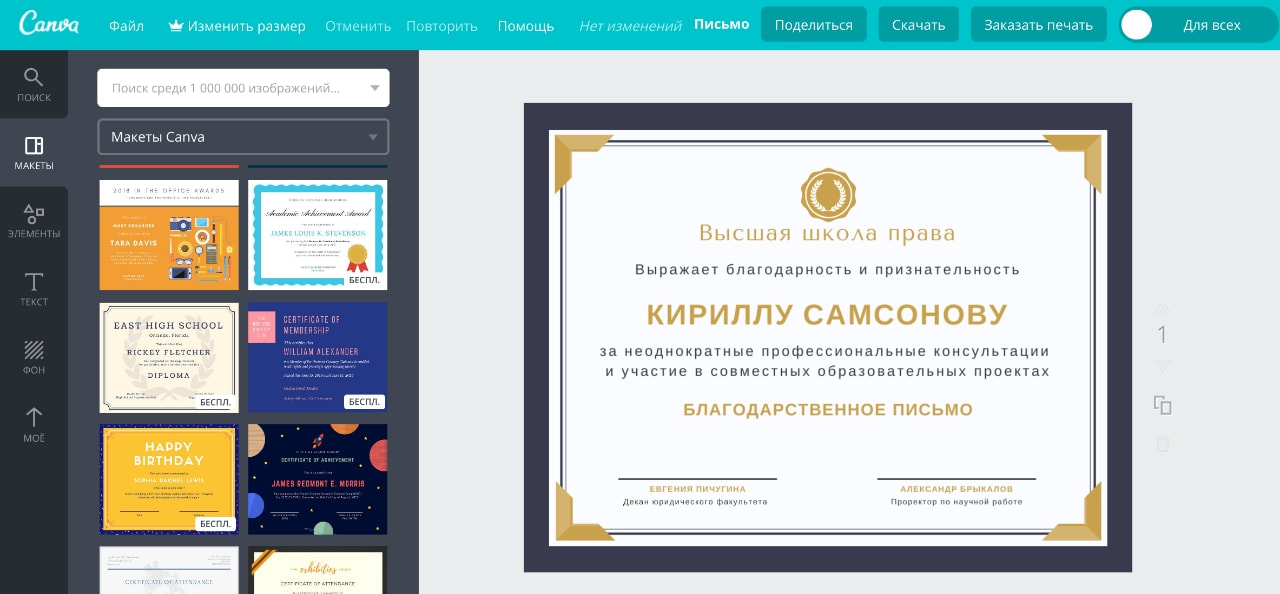Screen dimensions: 1280x594
Task: Click the page number 1 indicator
Action: point(1162,335)
